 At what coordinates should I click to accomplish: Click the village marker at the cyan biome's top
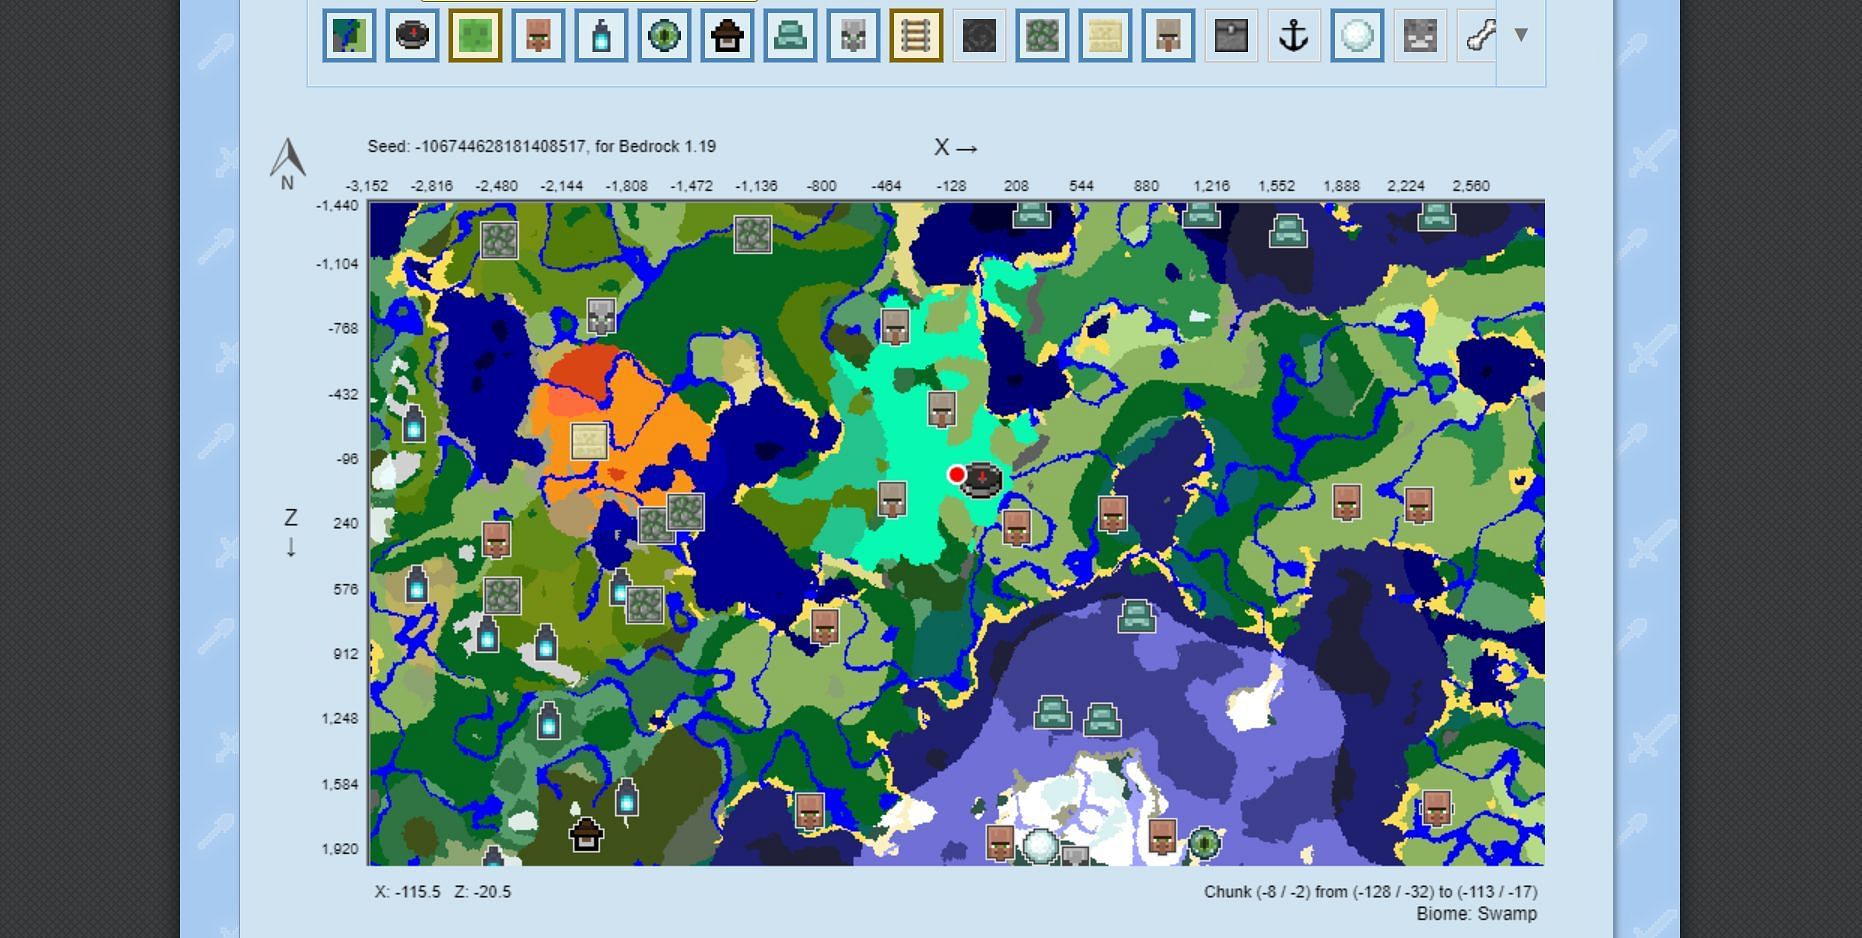pos(895,327)
